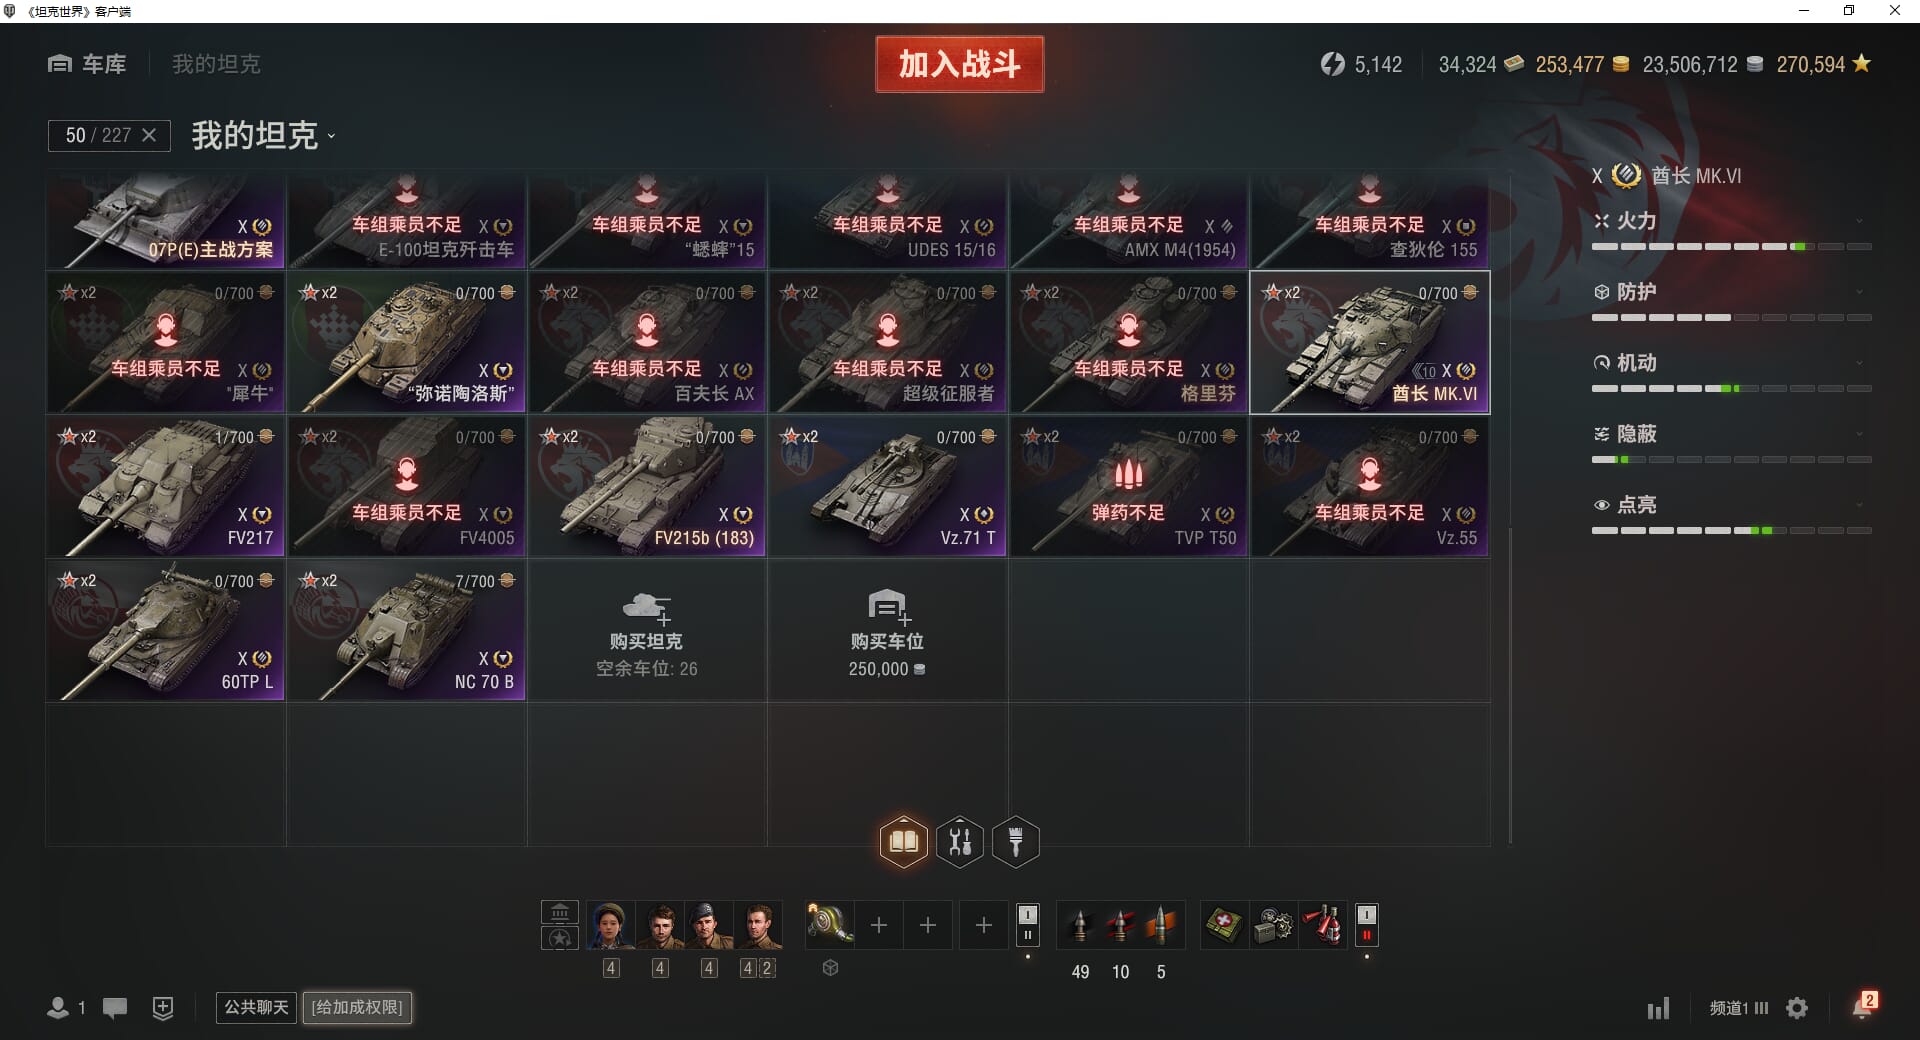1920x1040 pixels.
Task: Select the first crew member portrait
Action: click(611, 925)
